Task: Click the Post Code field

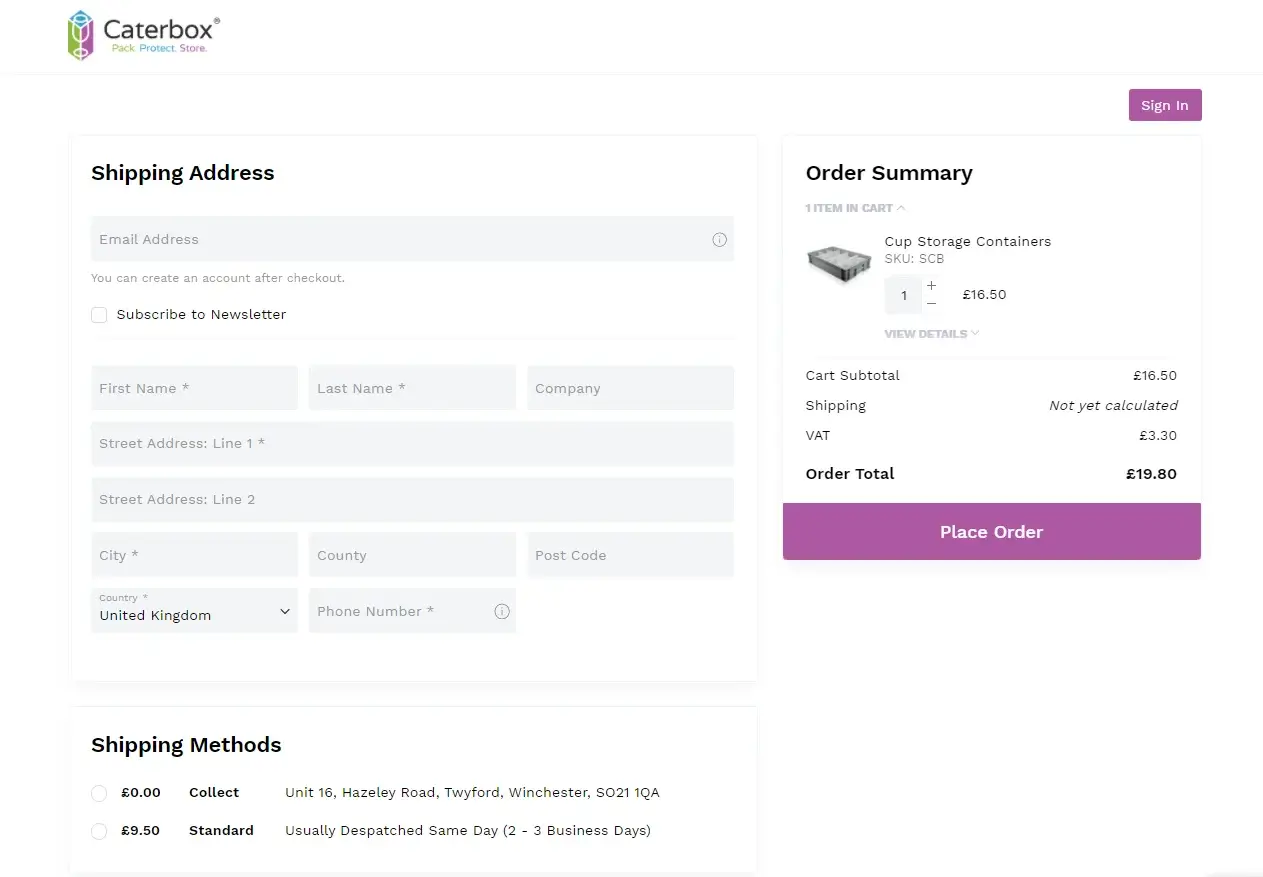Action: pyautogui.click(x=630, y=554)
